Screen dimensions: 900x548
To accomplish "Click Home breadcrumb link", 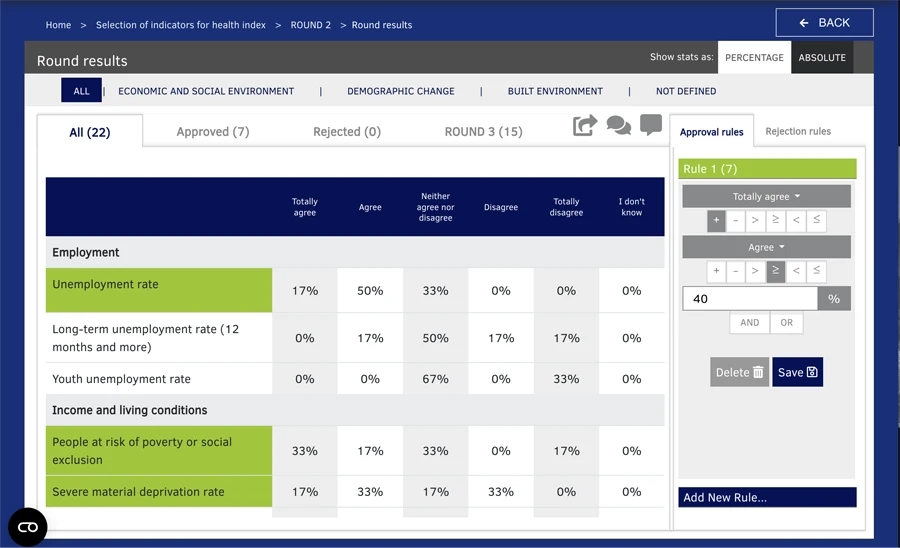I will tap(59, 25).
